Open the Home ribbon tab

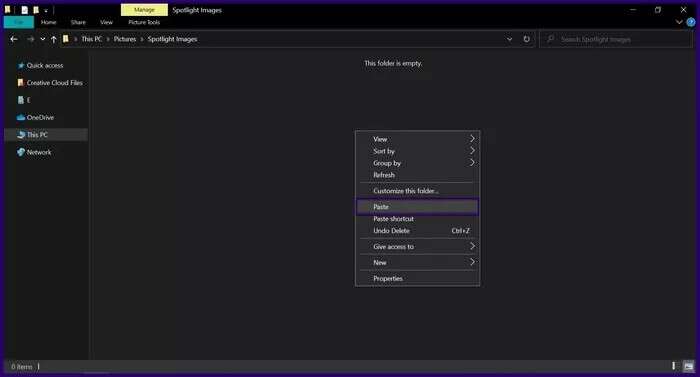click(x=49, y=22)
